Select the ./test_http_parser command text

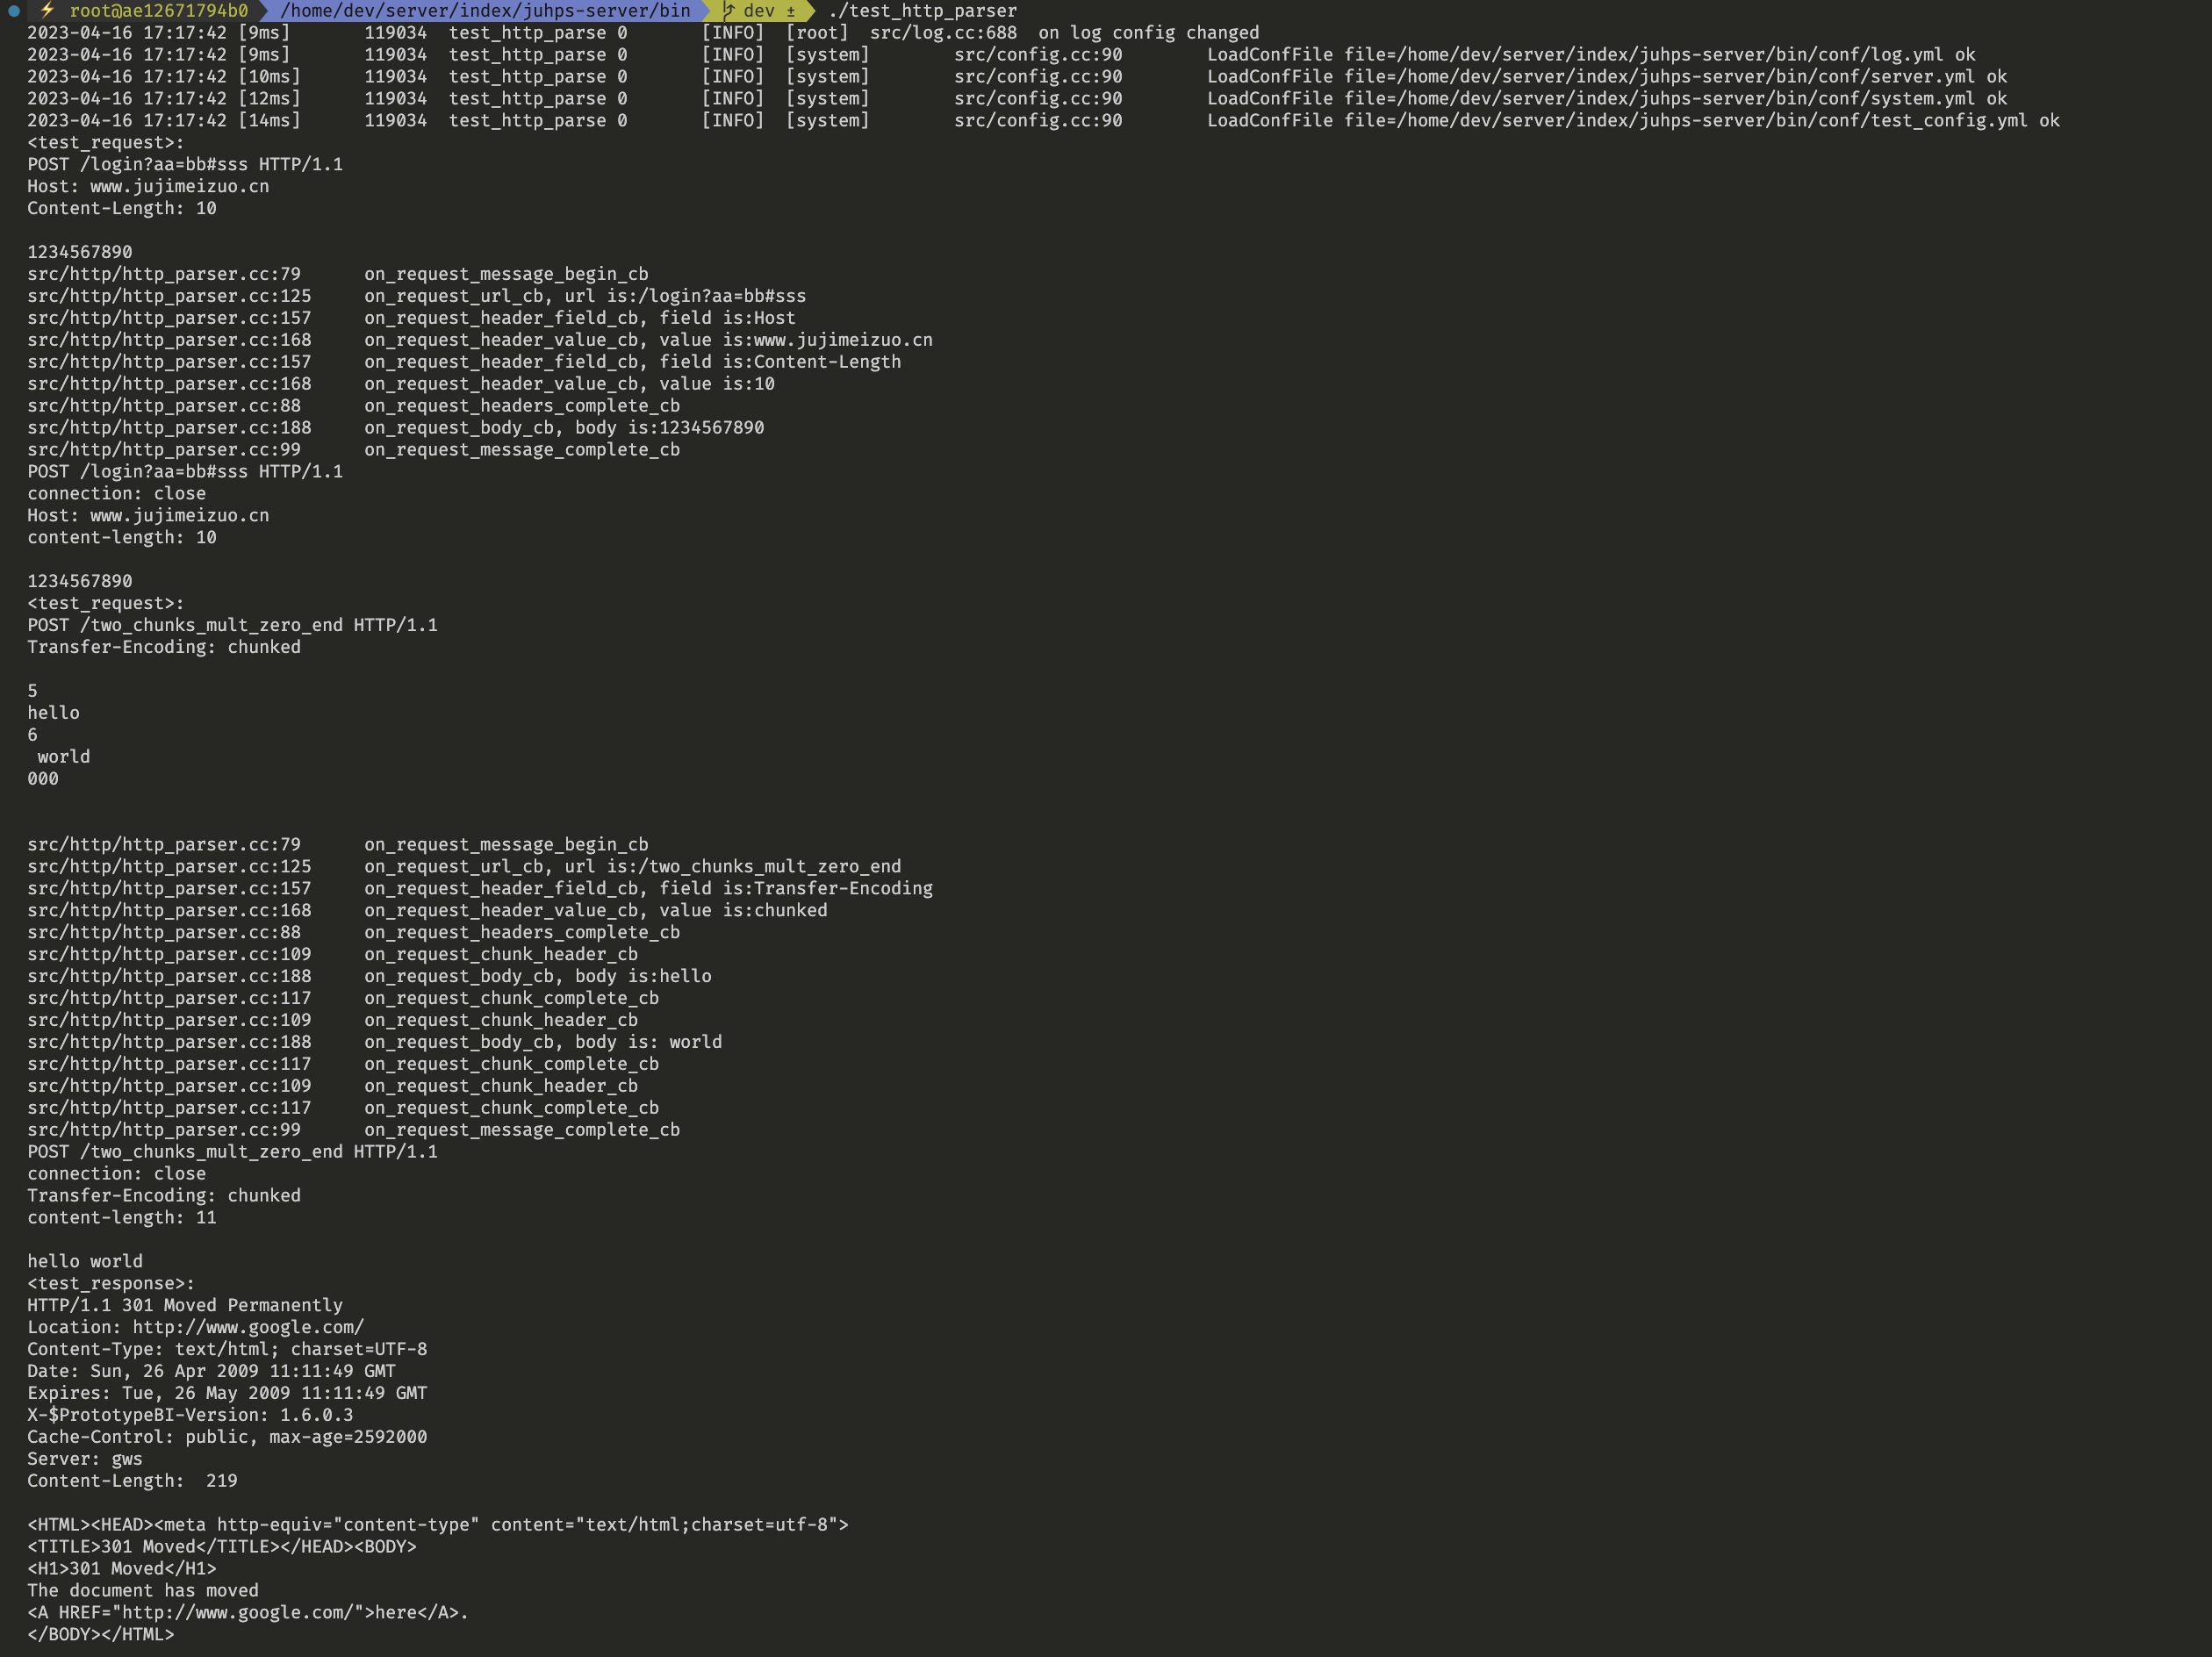922,11
